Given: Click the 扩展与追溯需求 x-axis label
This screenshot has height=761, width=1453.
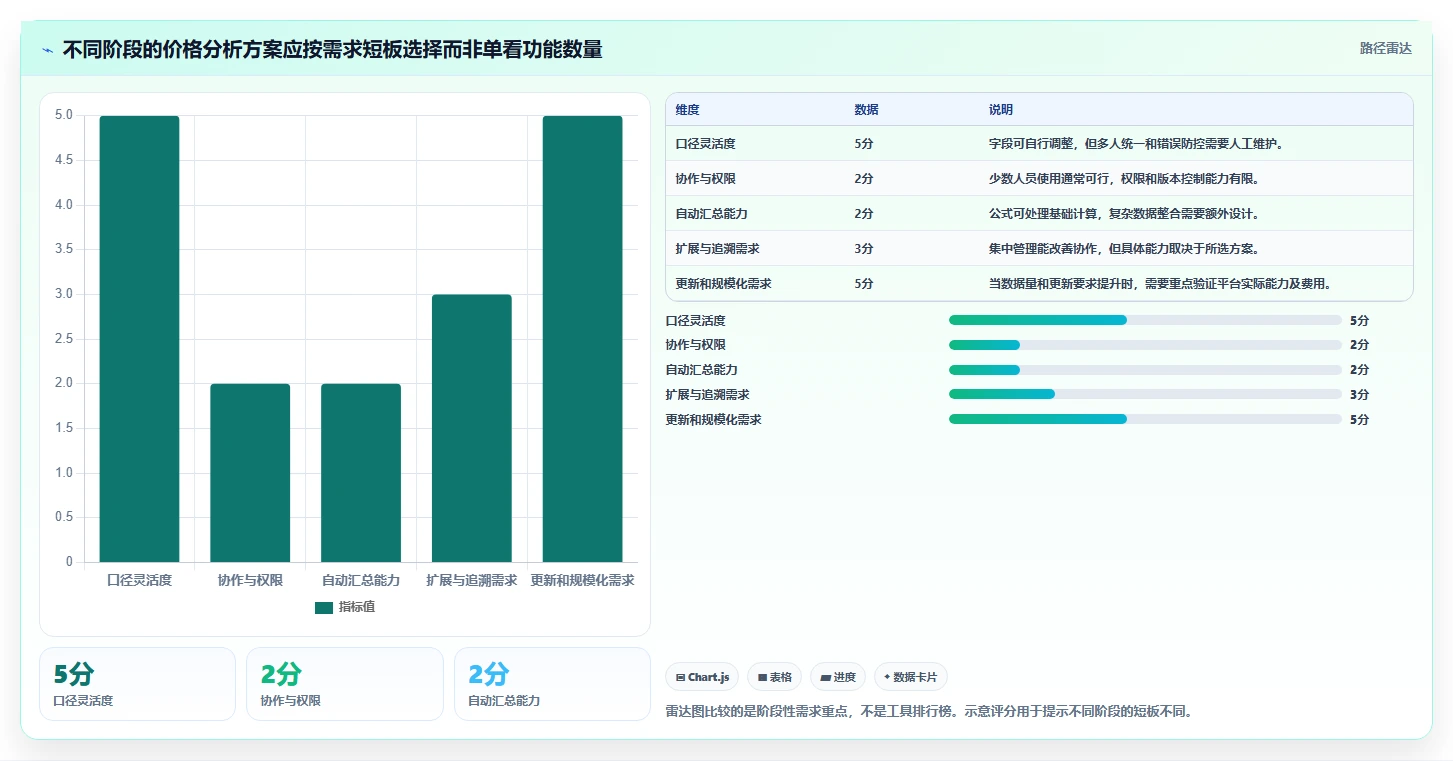Looking at the screenshot, I should tap(472, 580).
